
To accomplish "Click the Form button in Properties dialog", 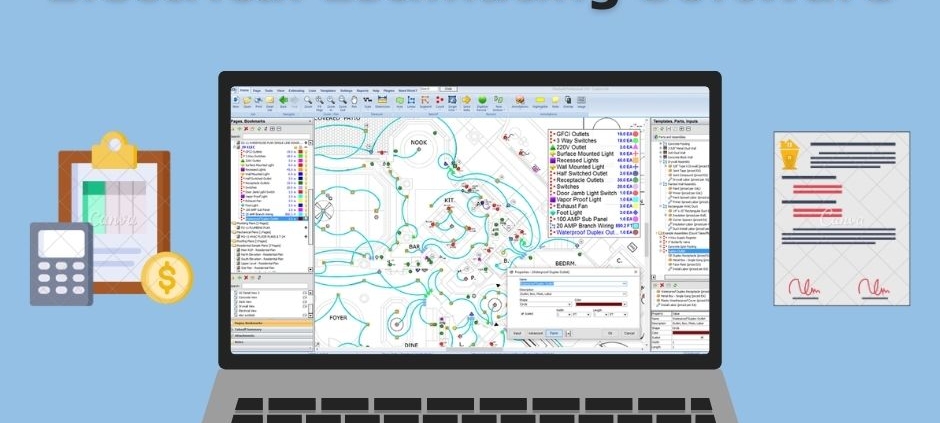I will [x=554, y=333].
